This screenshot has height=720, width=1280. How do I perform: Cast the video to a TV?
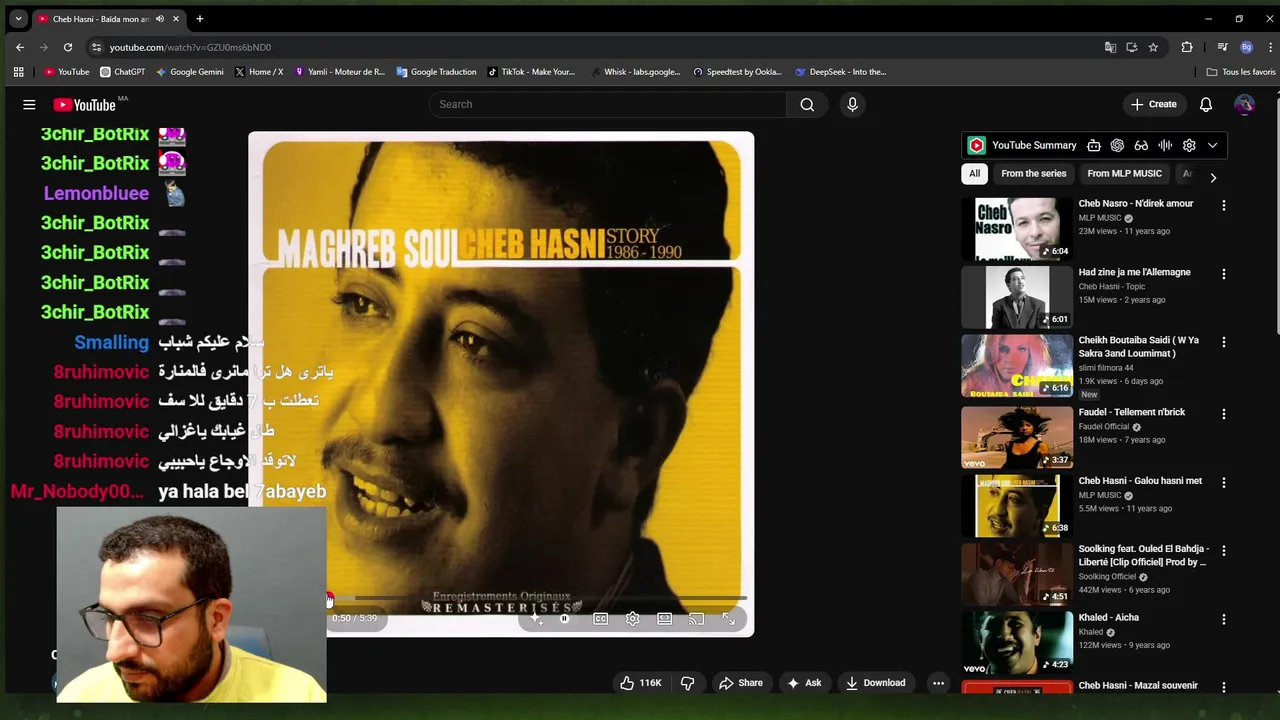coord(697,619)
